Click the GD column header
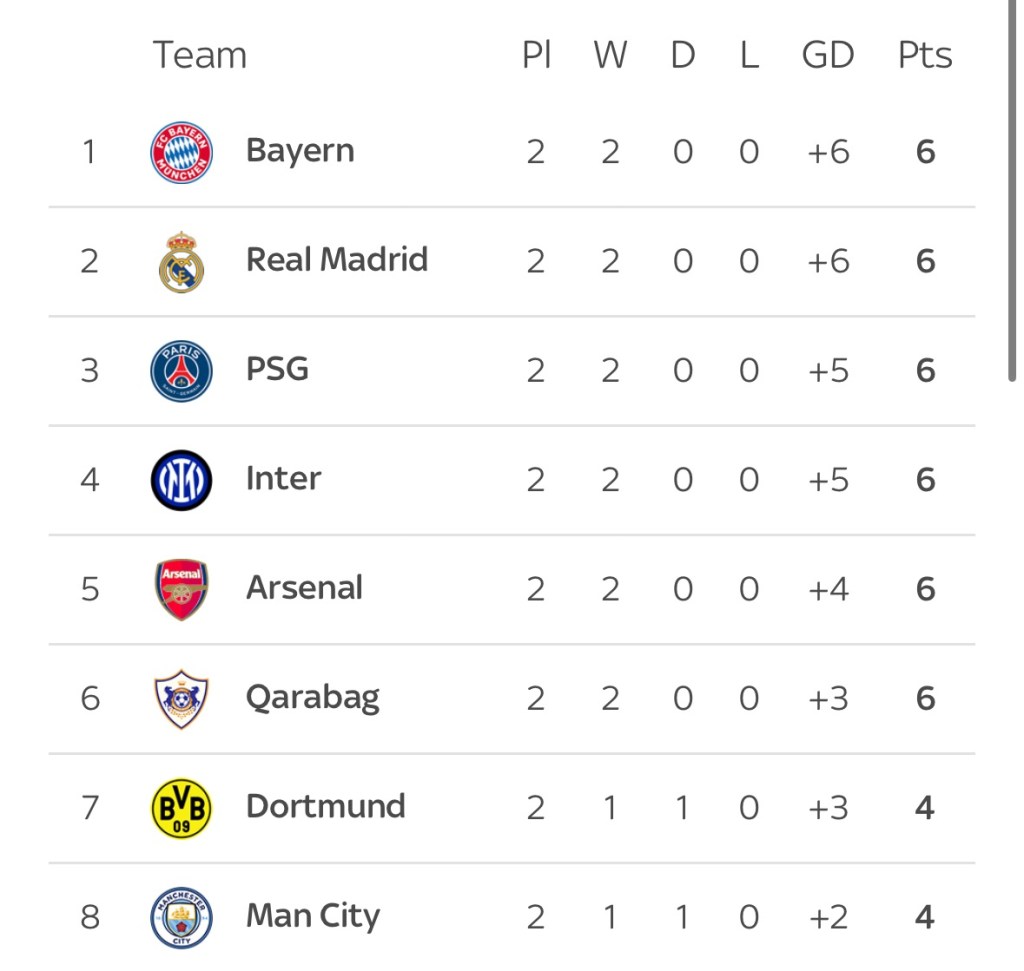This screenshot has width=1024, height=971. (x=827, y=55)
